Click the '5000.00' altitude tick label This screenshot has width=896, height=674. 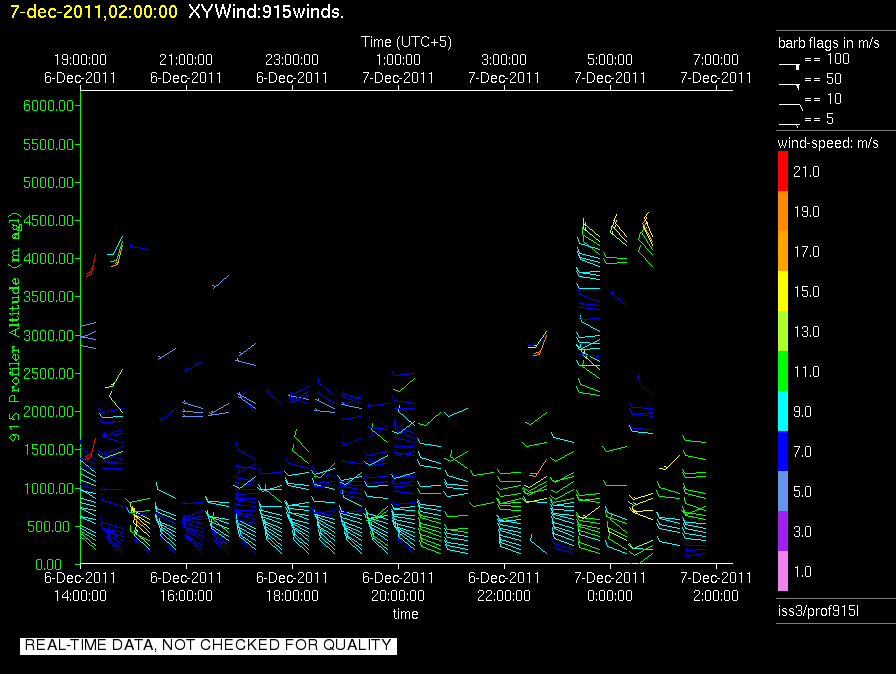coord(49,183)
